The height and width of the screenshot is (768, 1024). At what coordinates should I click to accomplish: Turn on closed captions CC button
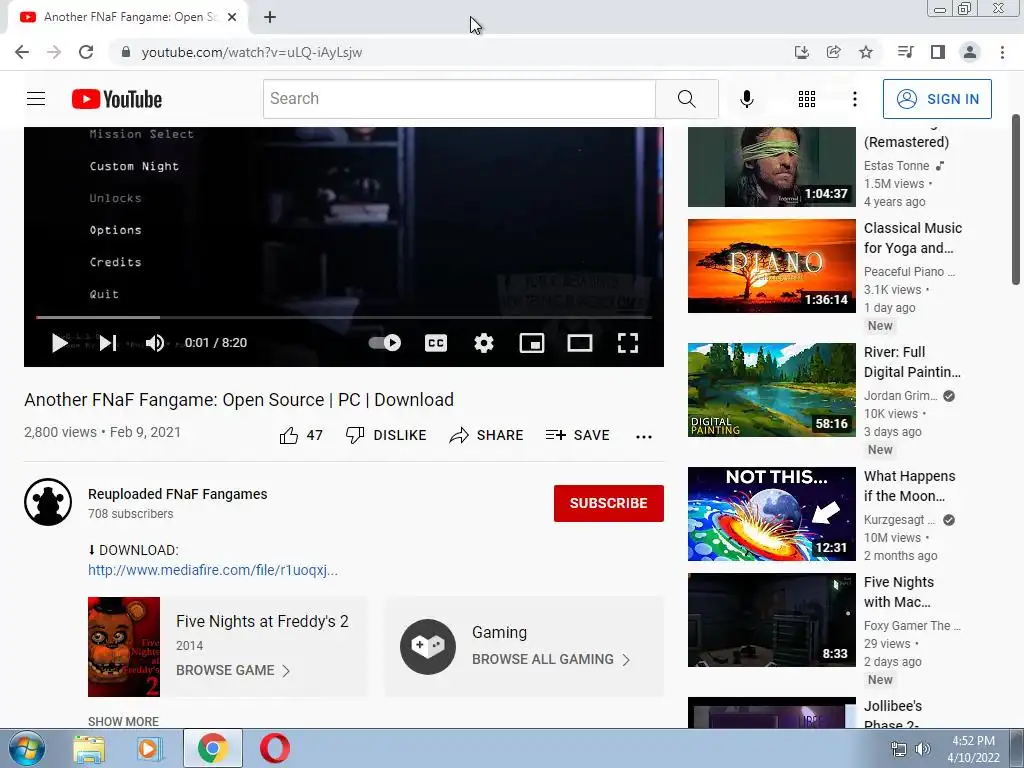point(436,343)
